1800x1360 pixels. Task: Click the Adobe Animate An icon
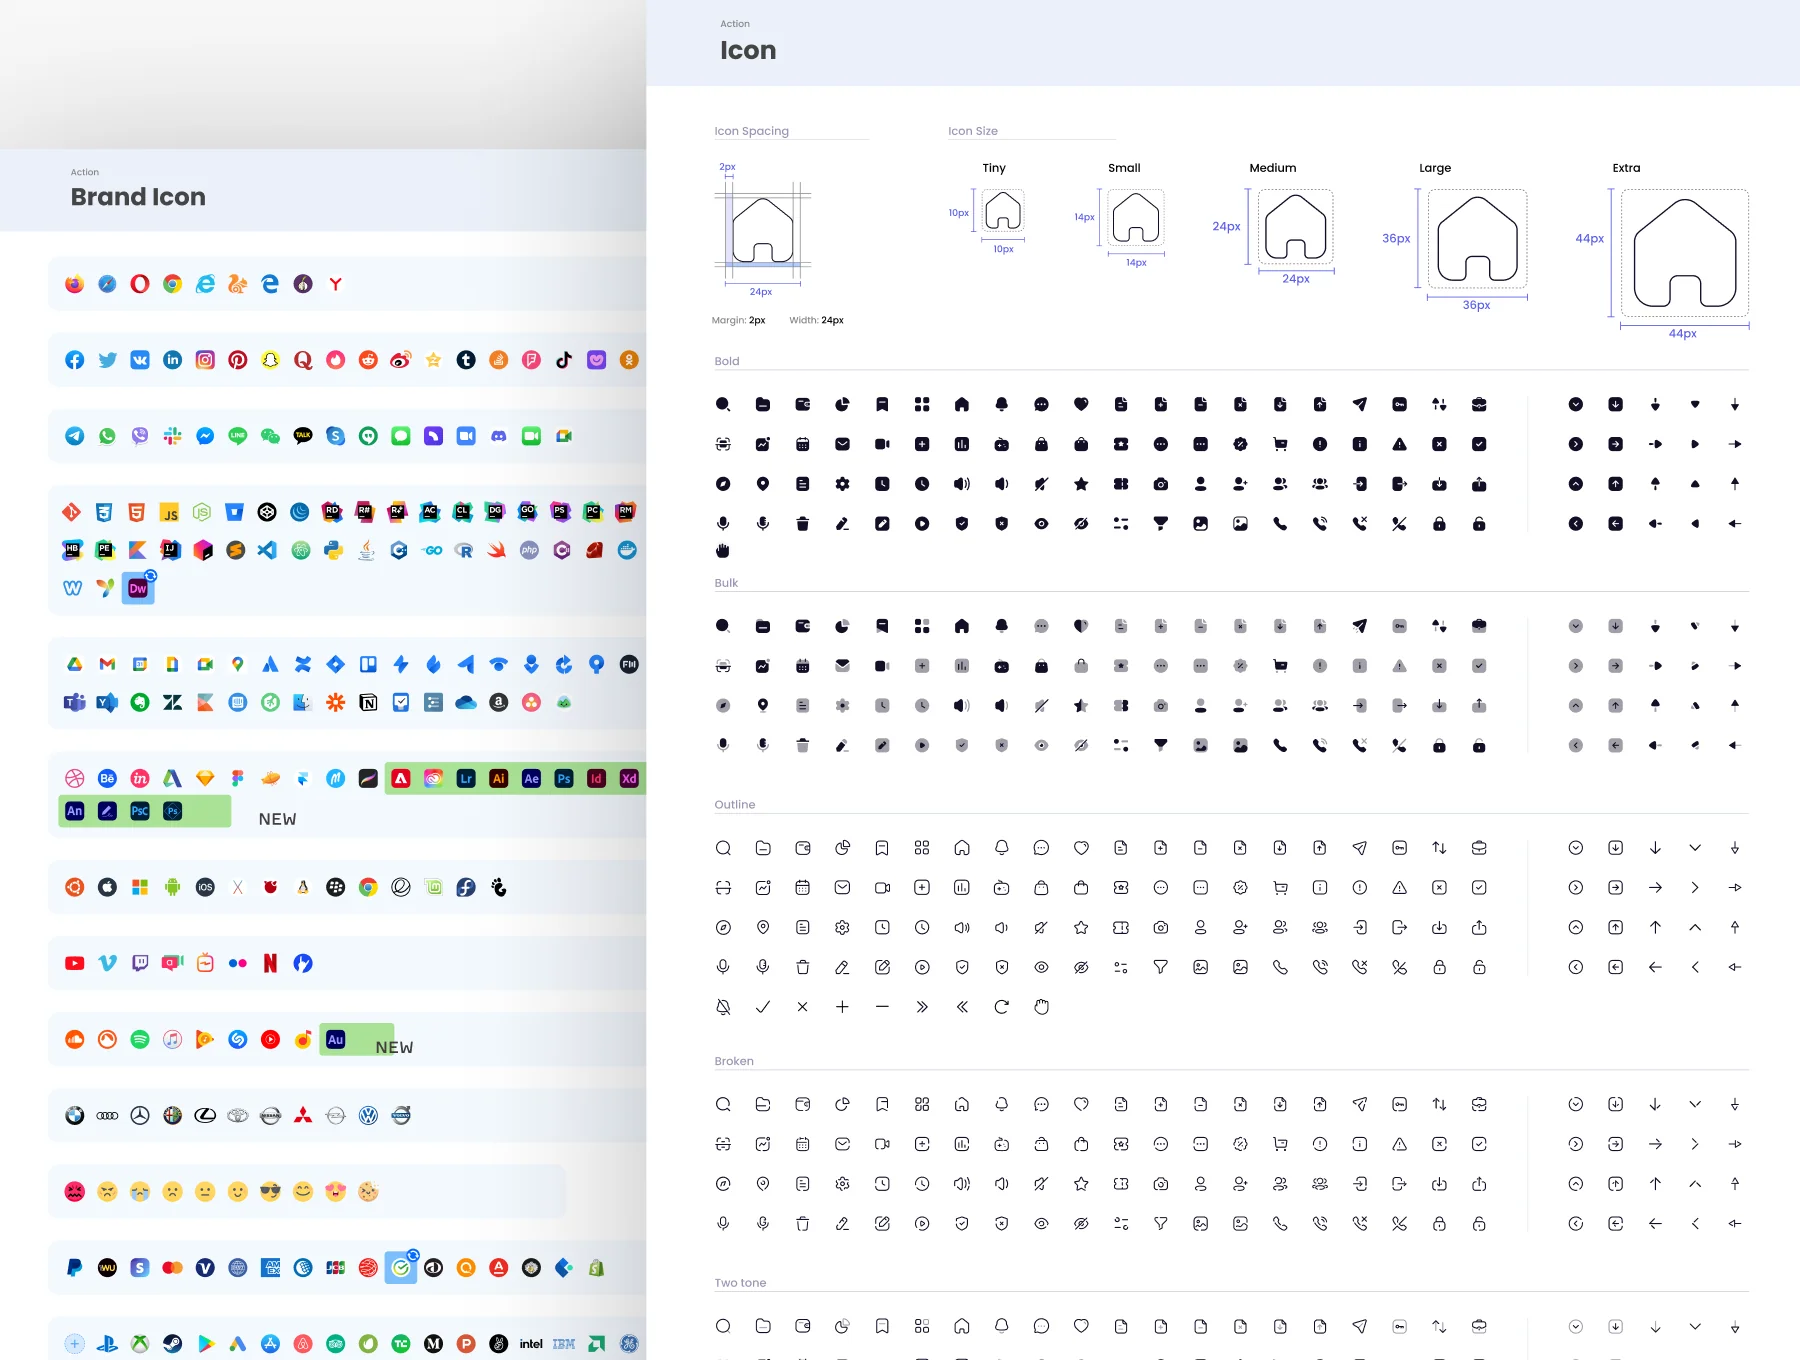pyautogui.click(x=75, y=811)
